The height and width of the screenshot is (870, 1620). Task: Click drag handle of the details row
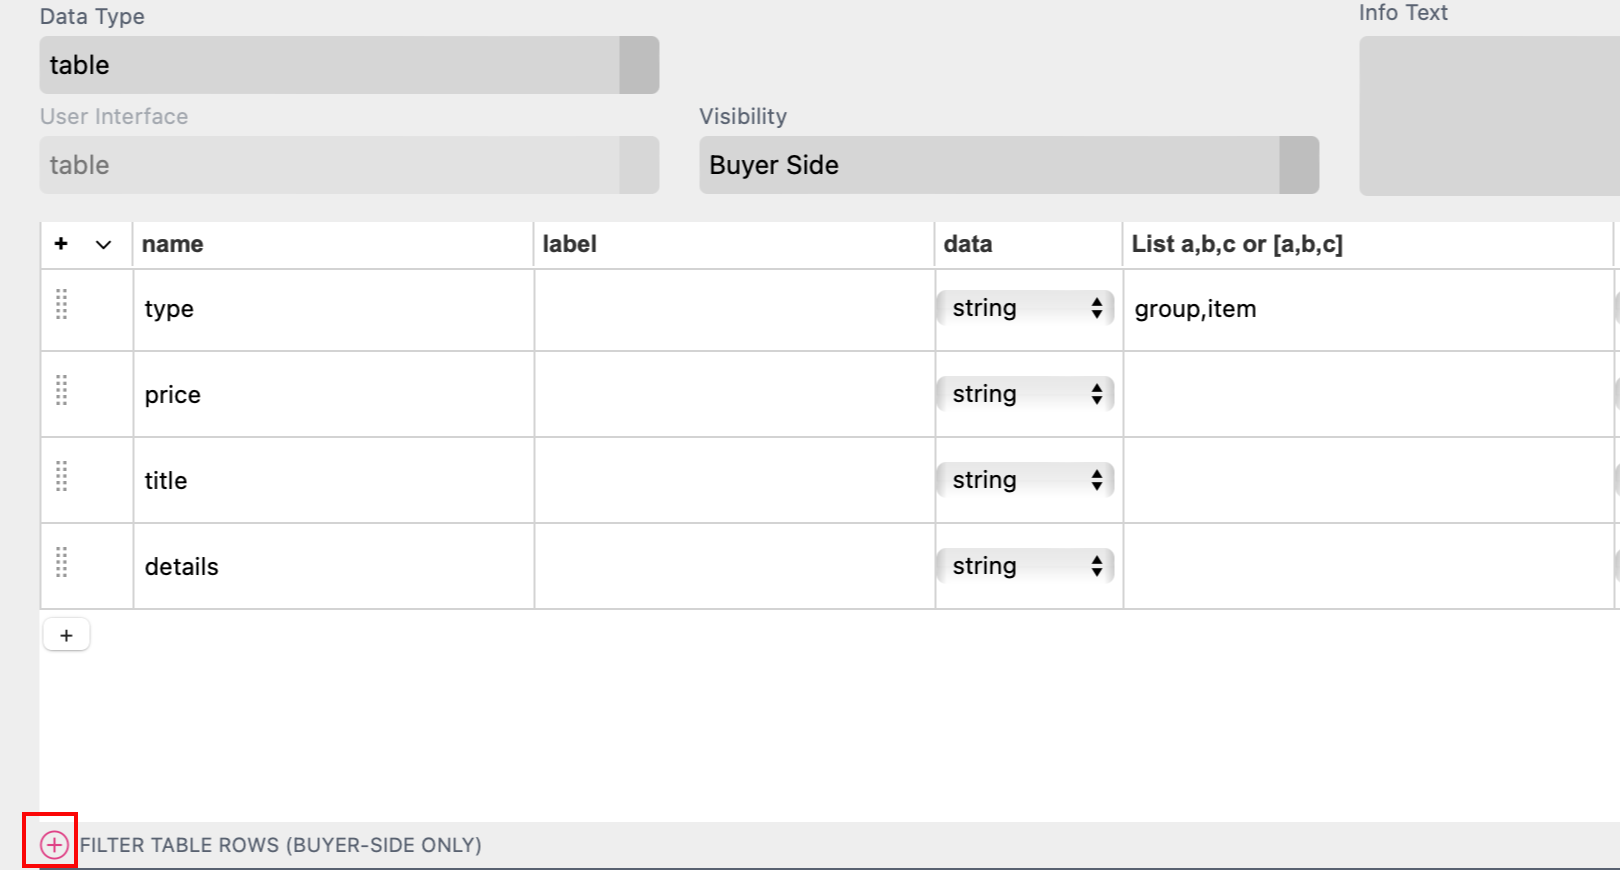click(x=62, y=562)
